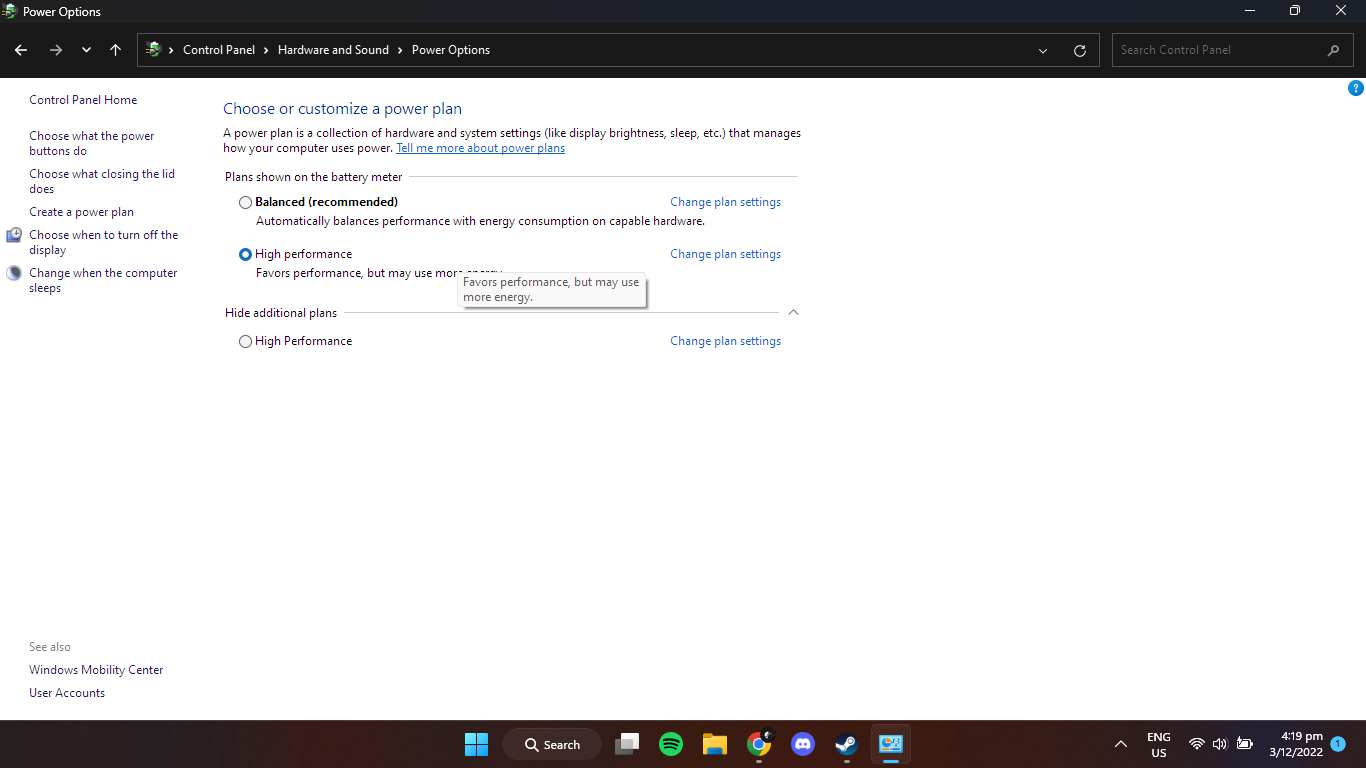Viewport: 1366px width, 768px height.
Task: Open Tell me more about power plans
Action: pos(480,148)
